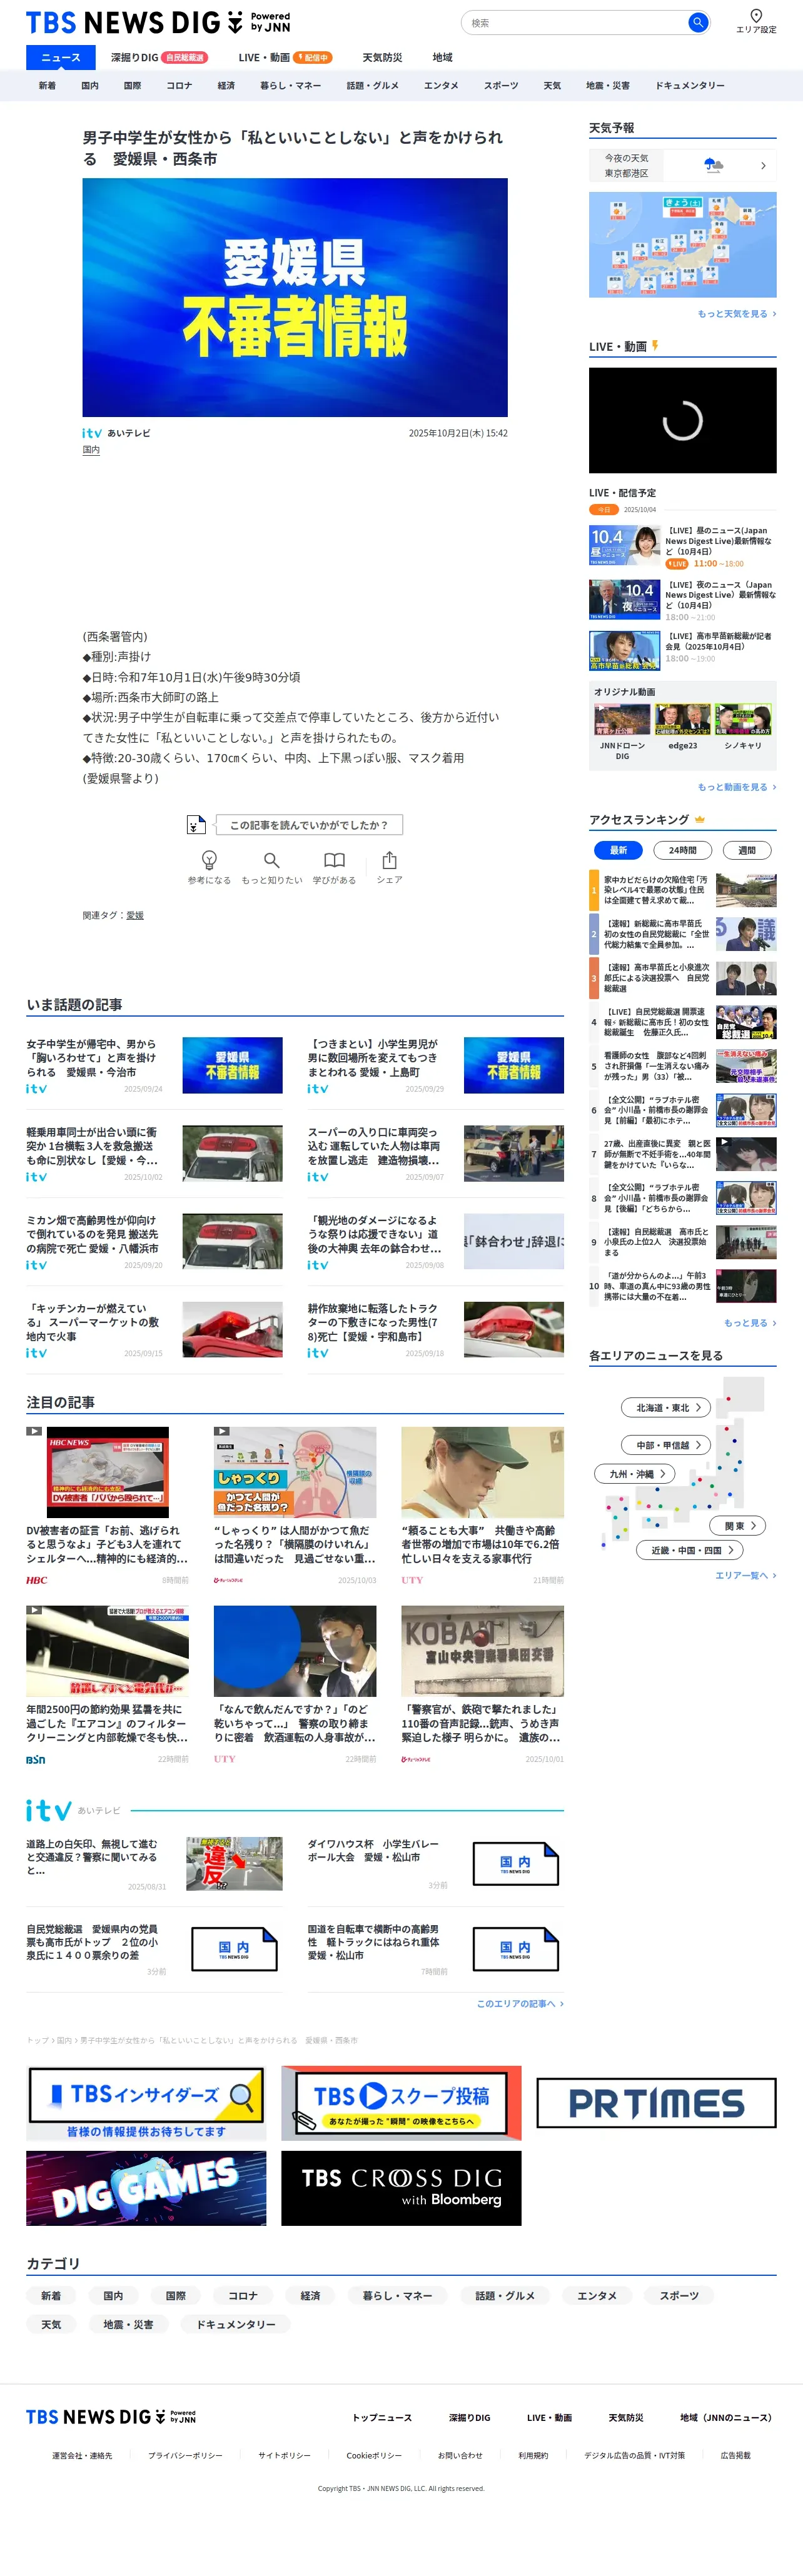Expand このエリアの記事へ link
Image resolution: width=803 pixels, height=2576 pixels.
[x=520, y=2004]
